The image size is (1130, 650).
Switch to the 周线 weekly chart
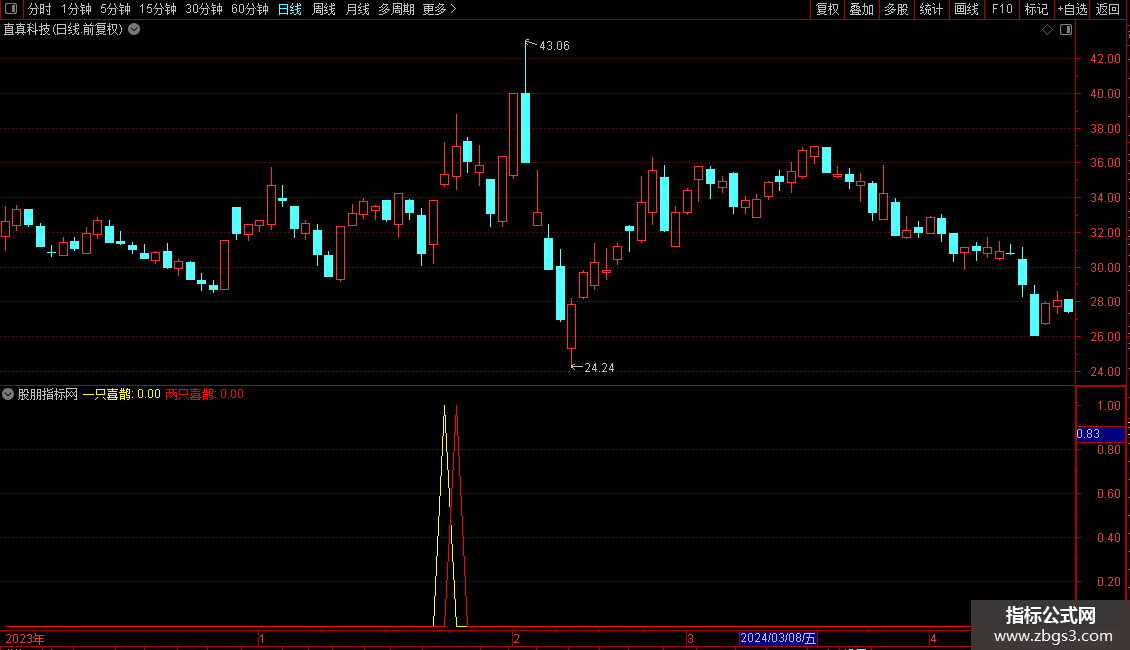pos(324,9)
